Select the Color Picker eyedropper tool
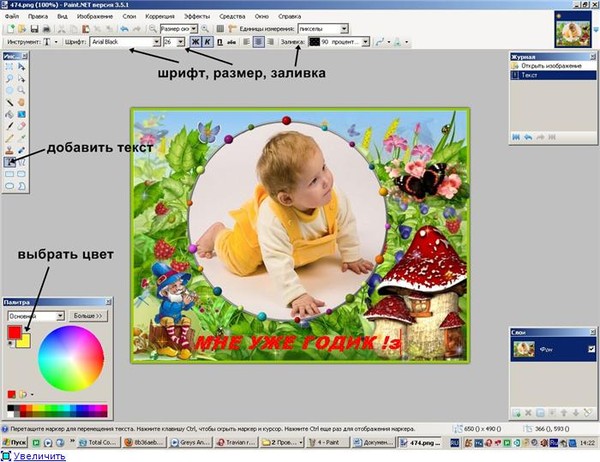 pyautogui.click(x=21, y=138)
